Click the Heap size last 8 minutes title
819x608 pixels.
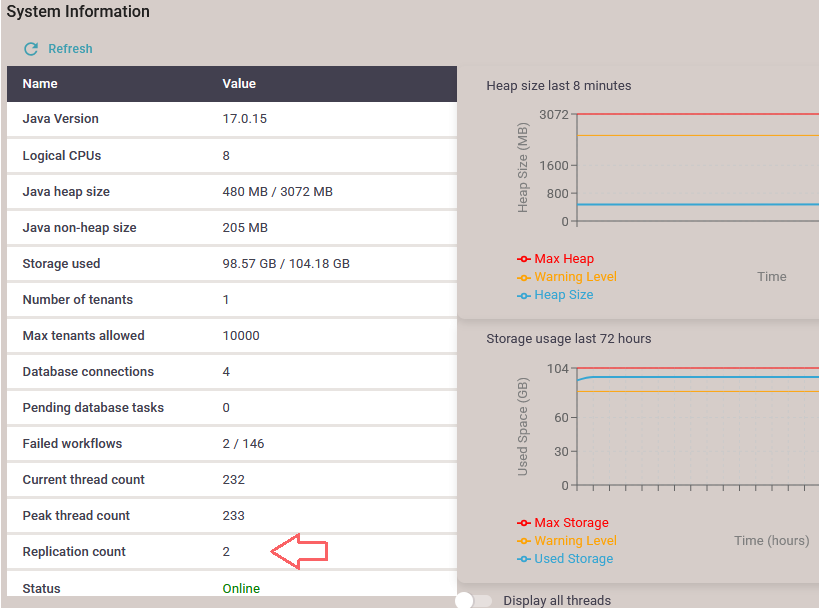[558, 86]
